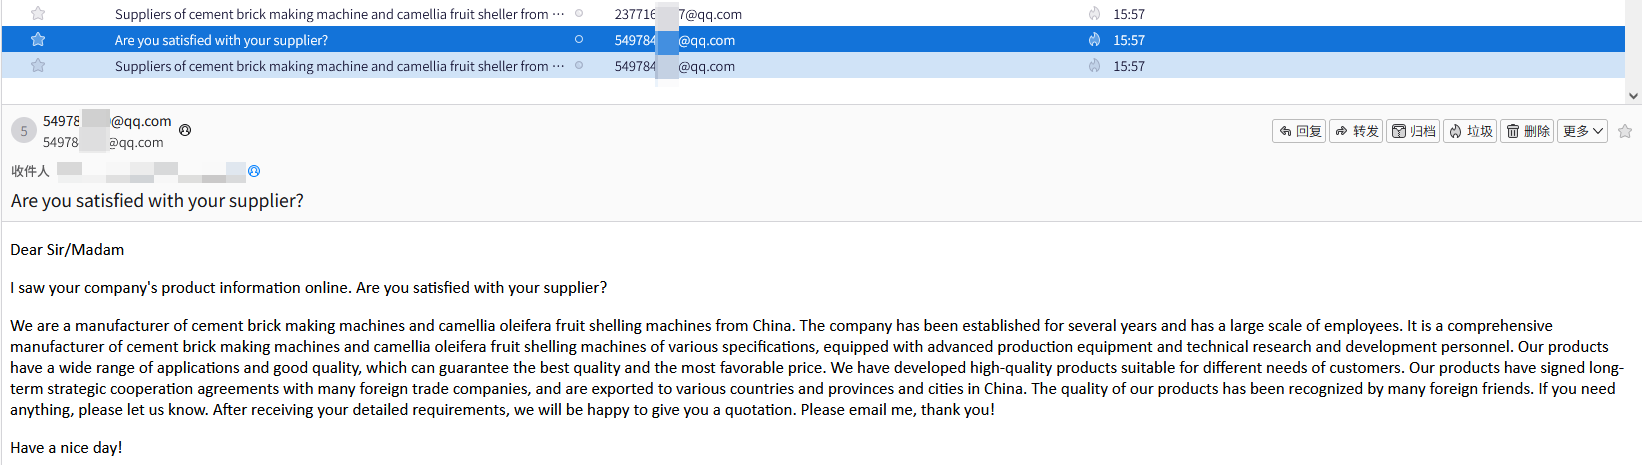Click the junk flame icon on the selected email row
The image size is (1642, 465).
tap(1094, 40)
